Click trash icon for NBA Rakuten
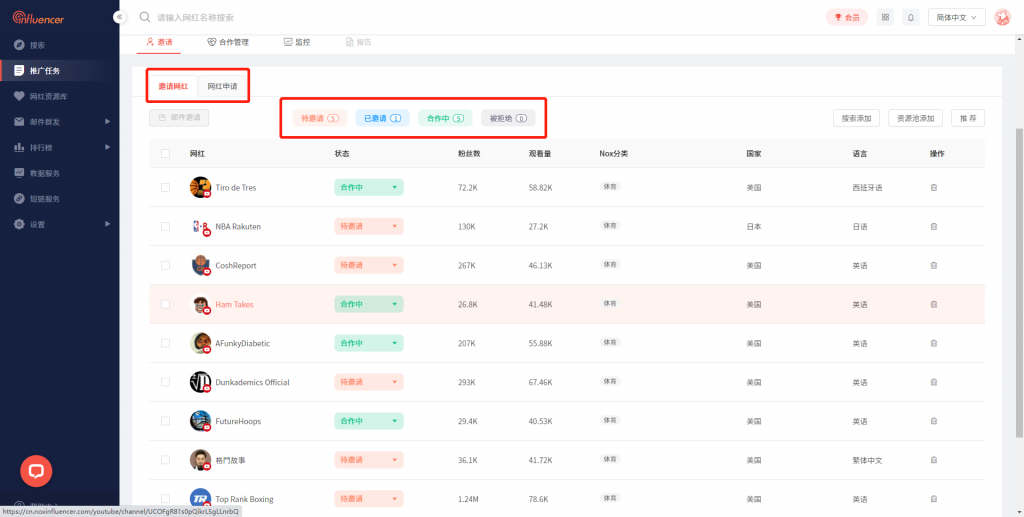Screen dimensions: 1024x517 934,226
